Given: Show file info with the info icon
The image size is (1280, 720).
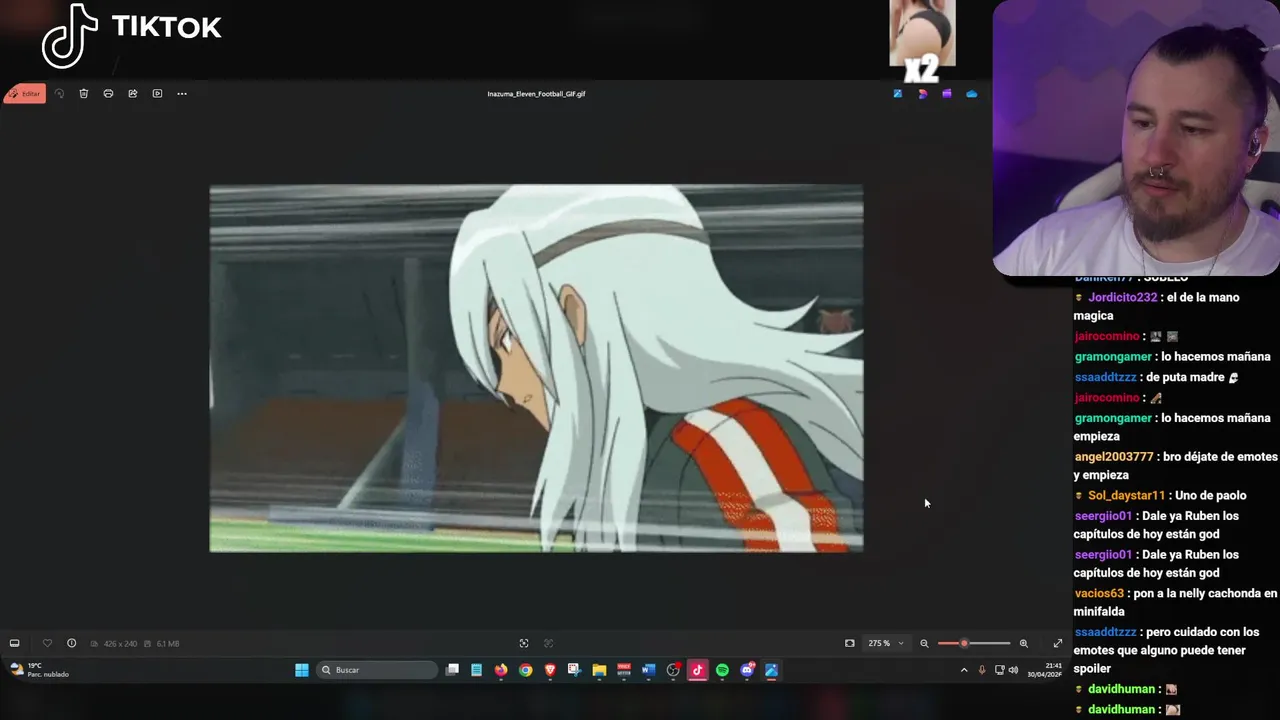Looking at the screenshot, I should pos(71,643).
